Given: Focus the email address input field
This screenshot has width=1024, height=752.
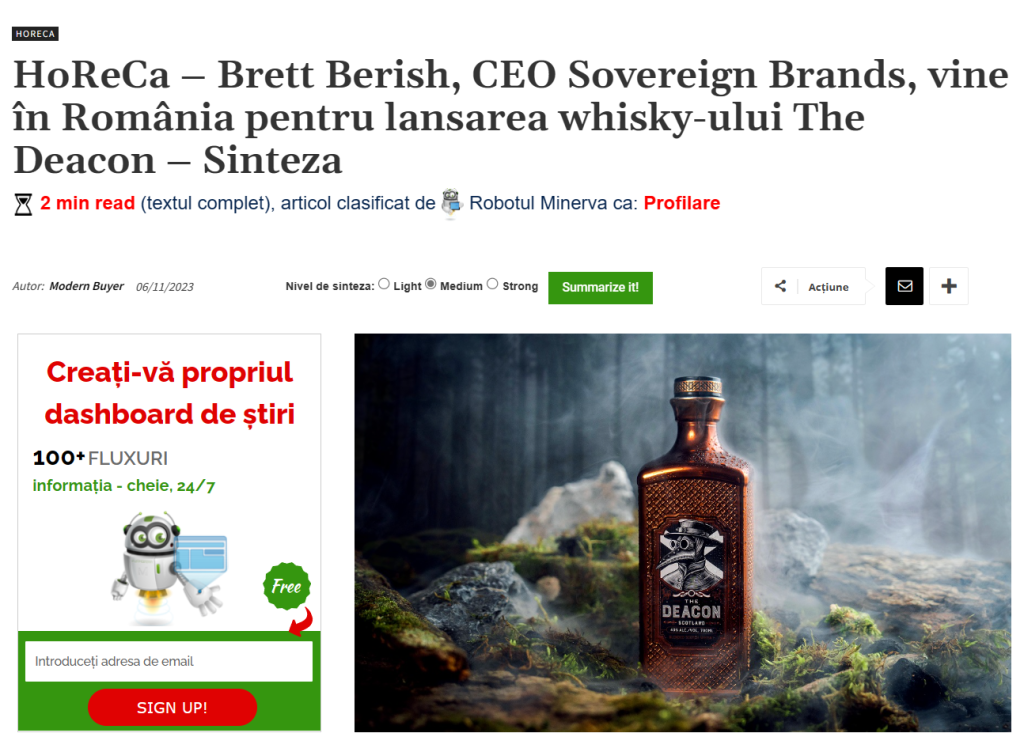Looking at the screenshot, I should (168, 661).
